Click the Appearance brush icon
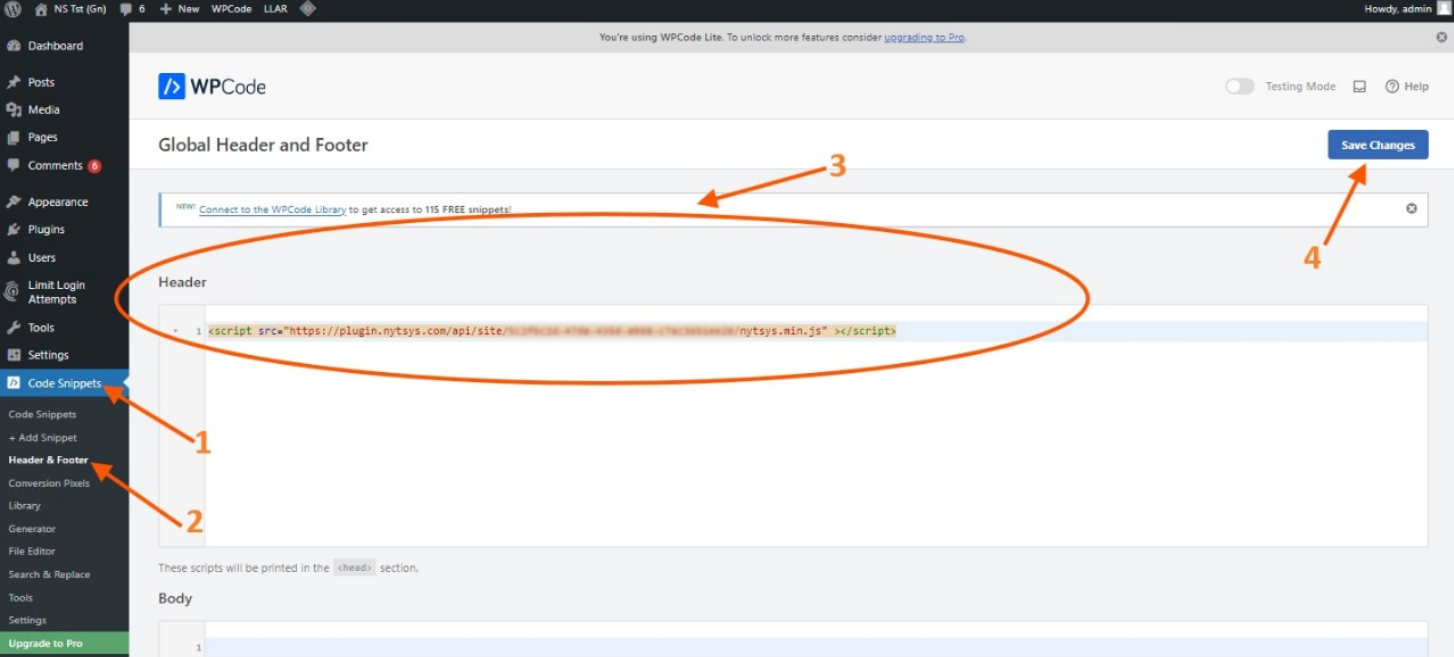The height and width of the screenshot is (657, 1454). point(14,202)
